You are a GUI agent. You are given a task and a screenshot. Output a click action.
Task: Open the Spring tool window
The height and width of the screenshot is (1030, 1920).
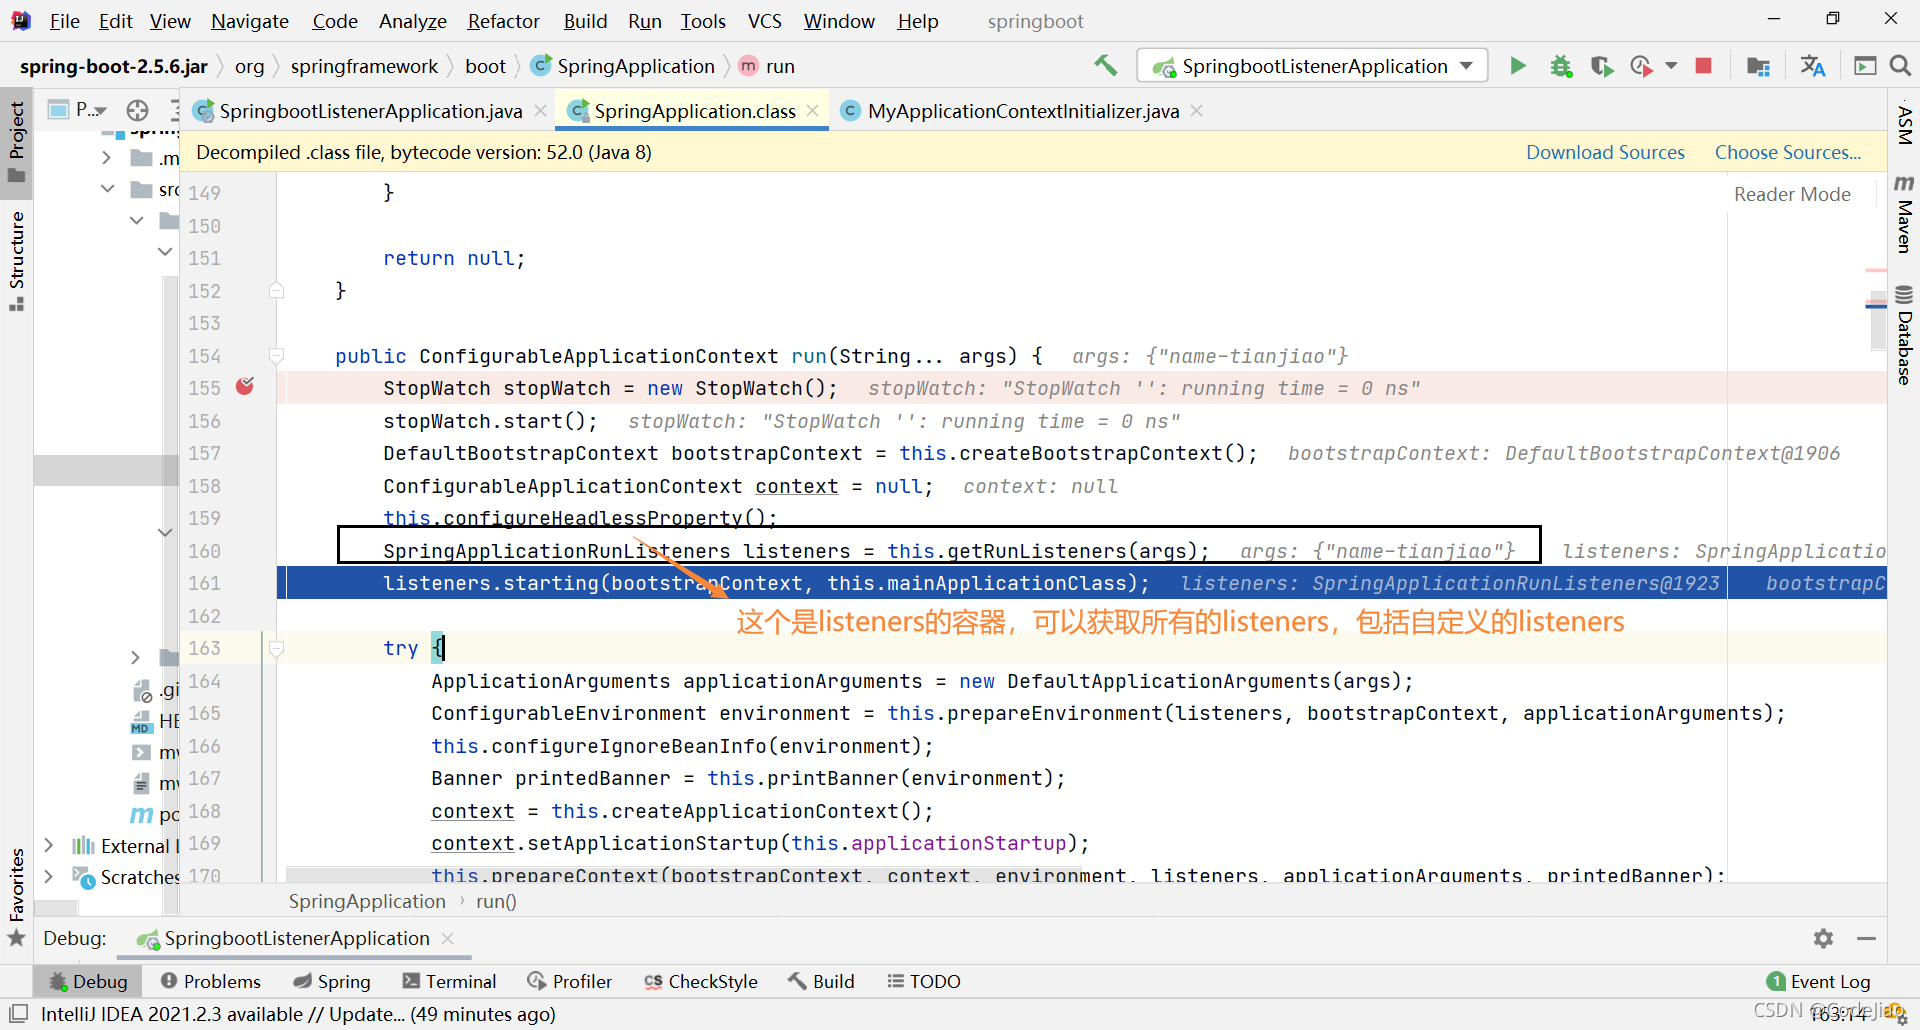332,981
